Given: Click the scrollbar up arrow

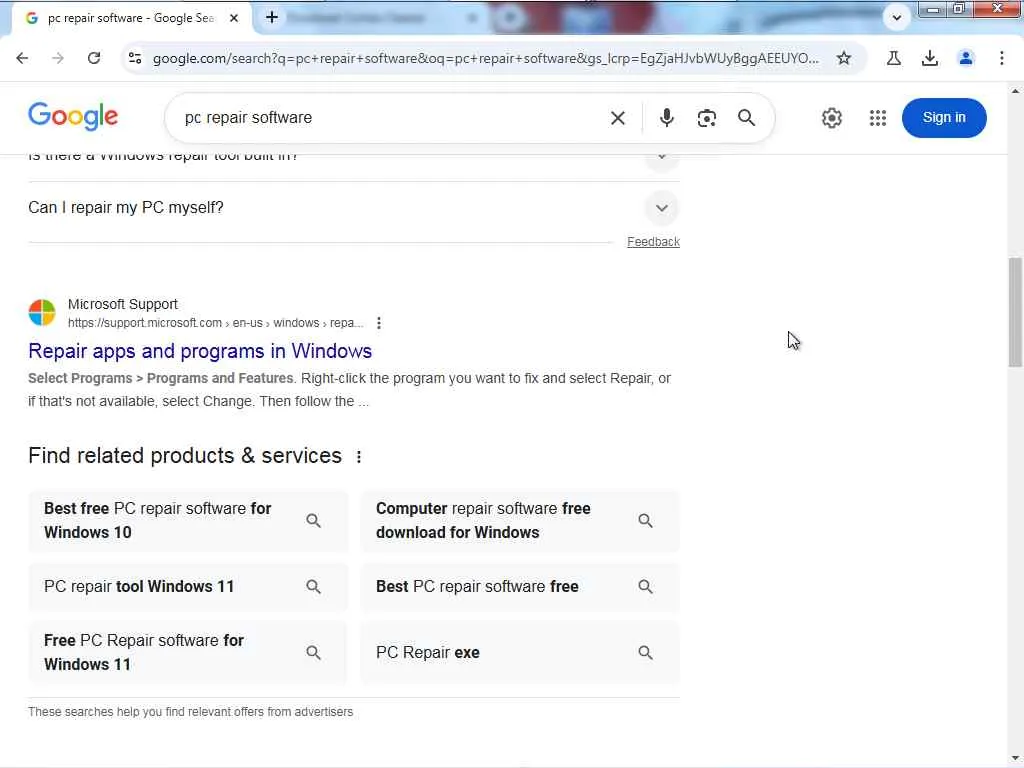Looking at the screenshot, I should (1015, 91).
